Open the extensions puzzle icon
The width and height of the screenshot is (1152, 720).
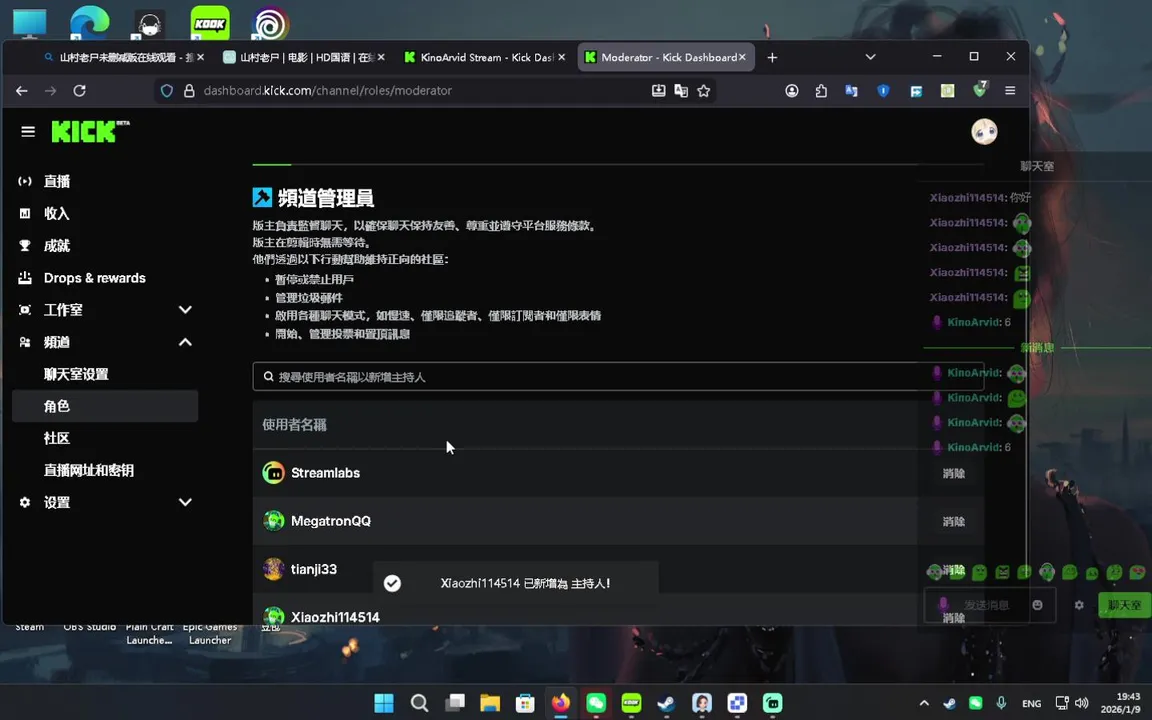click(x=821, y=91)
